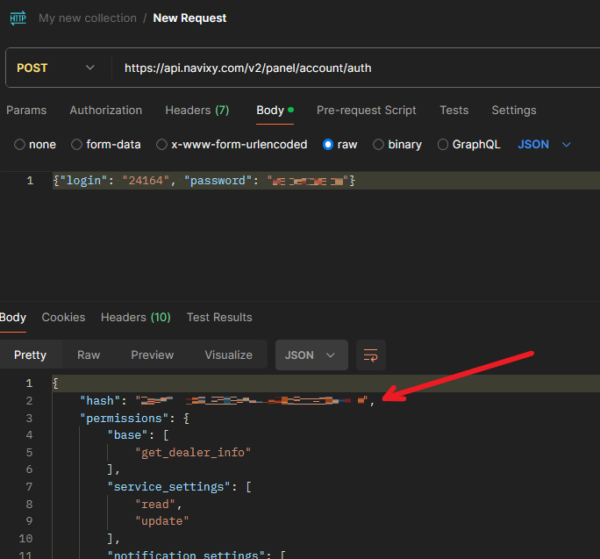The width and height of the screenshot is (600, 559).
Task: Click the "login" key in request body
Action: pyautogui.click(x=83, y=180)
